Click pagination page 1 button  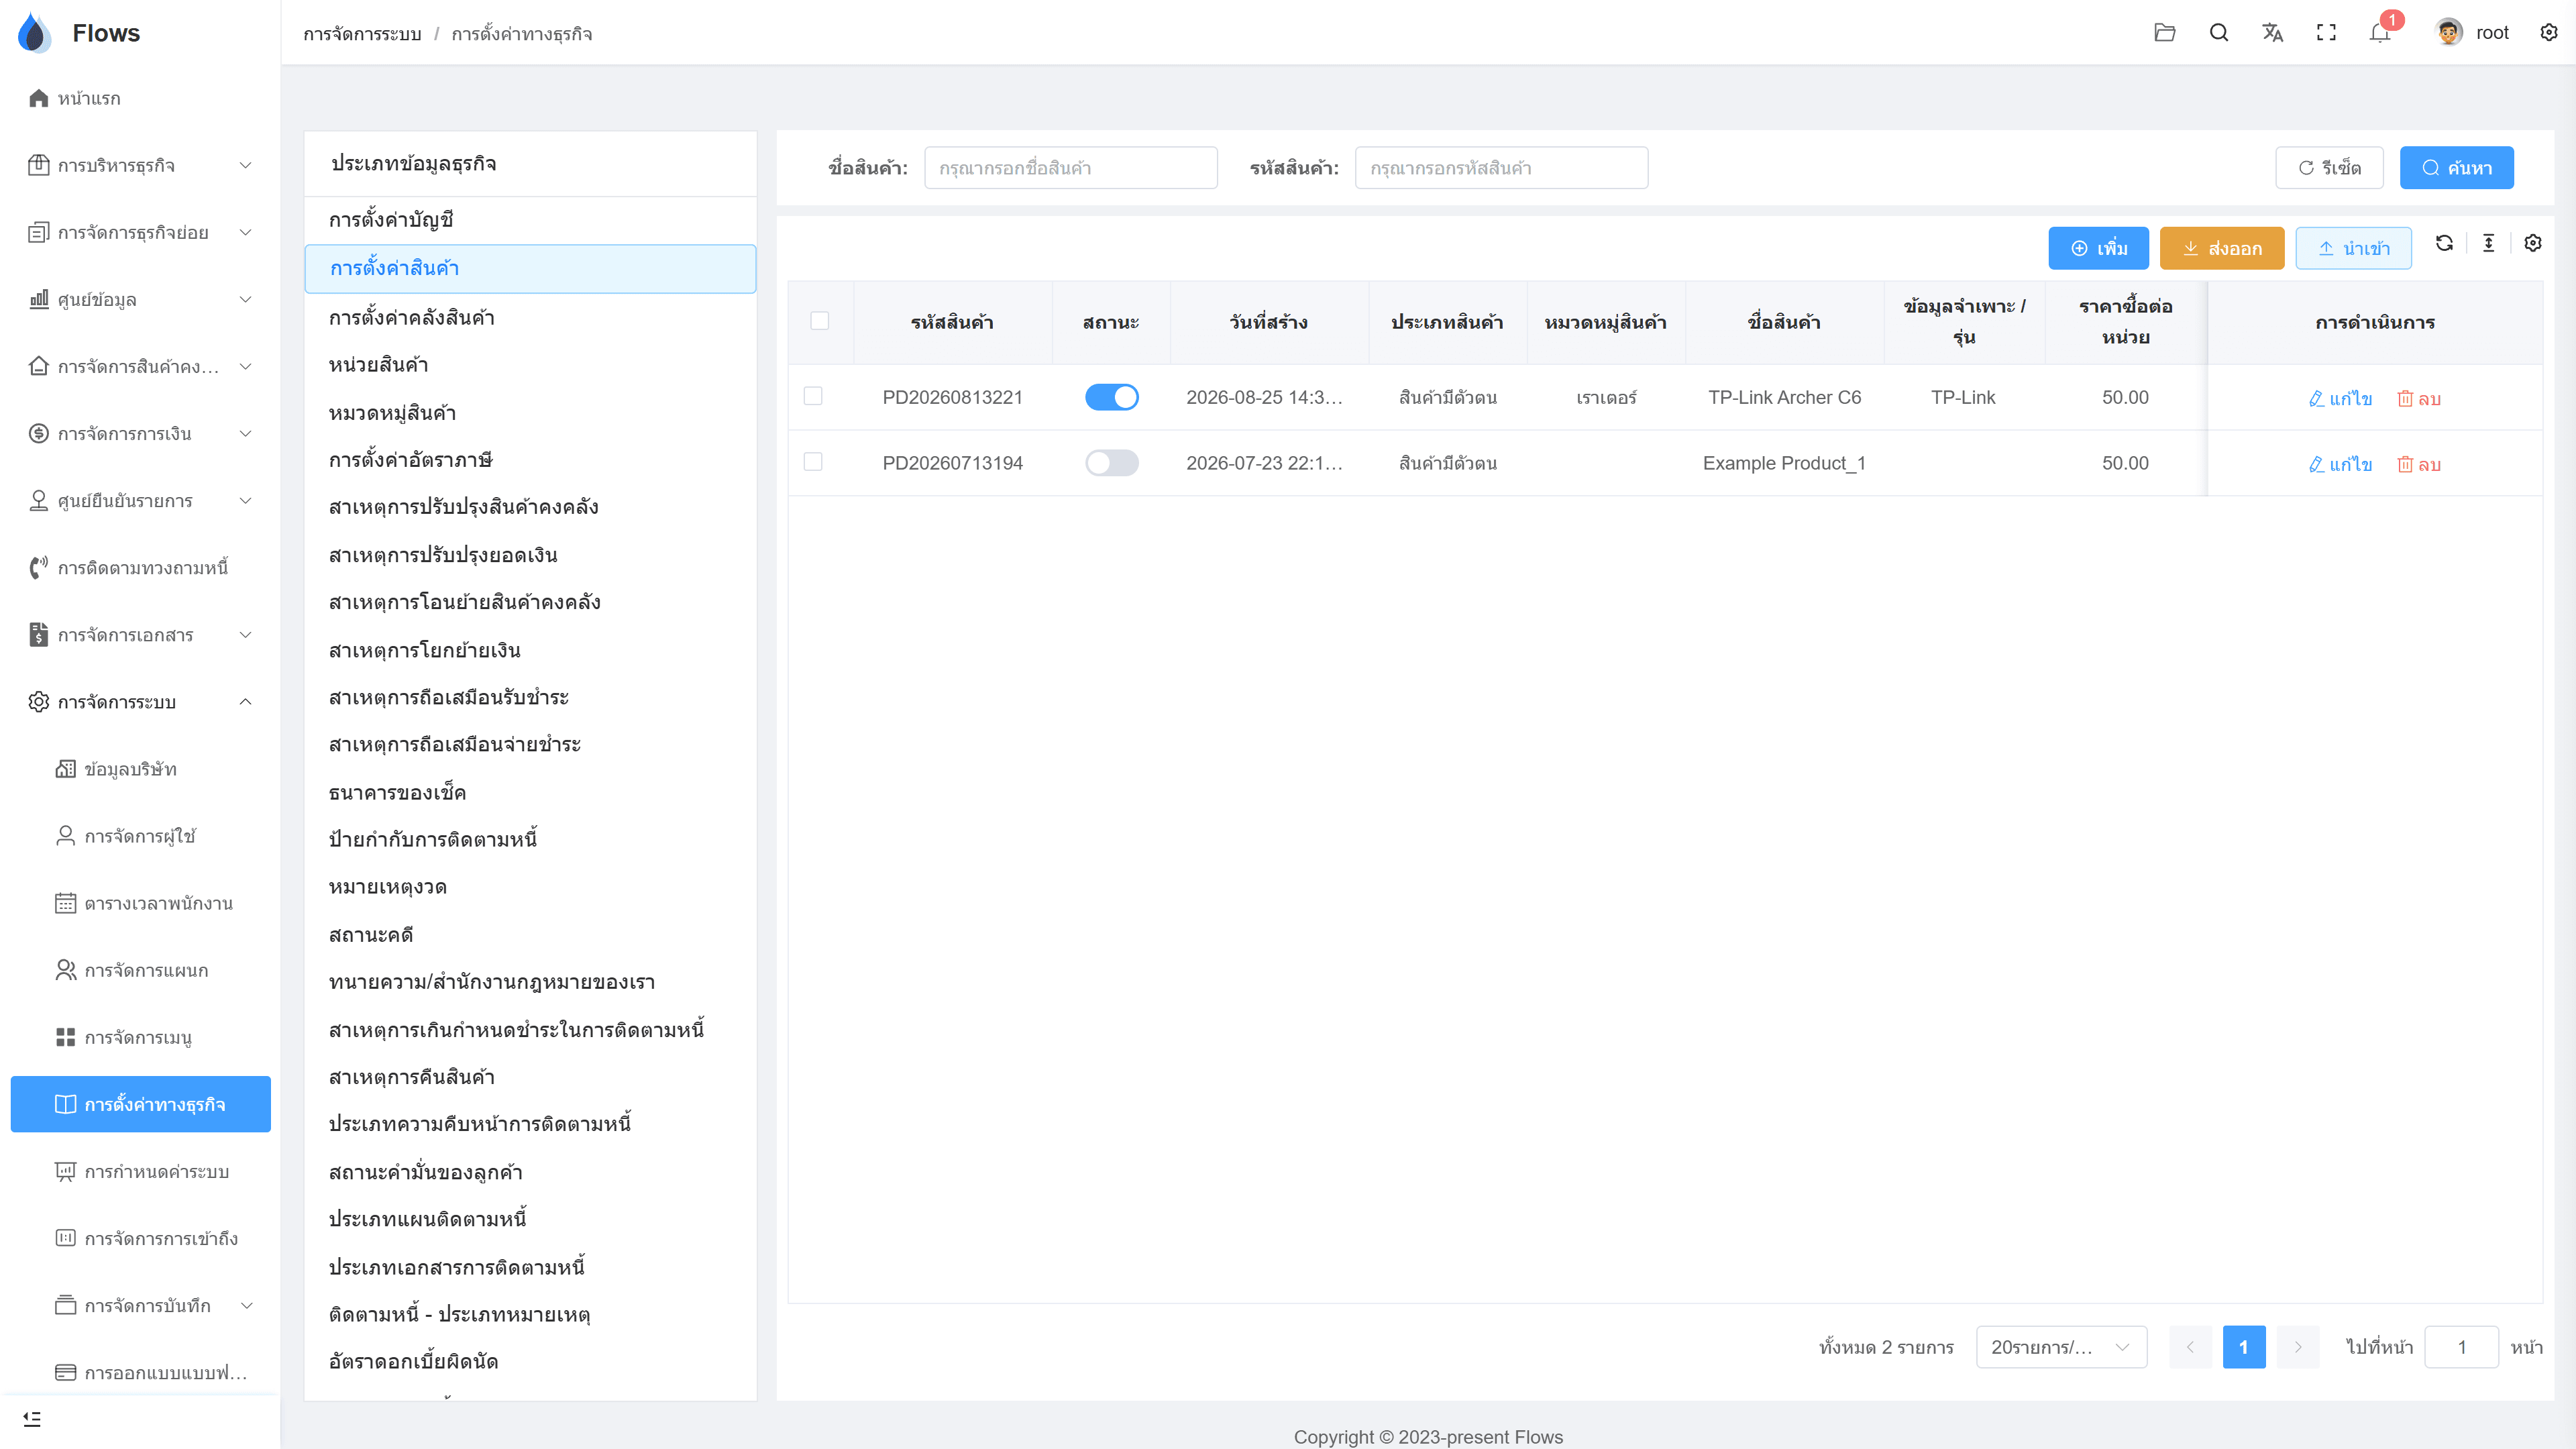click(2244, 1347)
